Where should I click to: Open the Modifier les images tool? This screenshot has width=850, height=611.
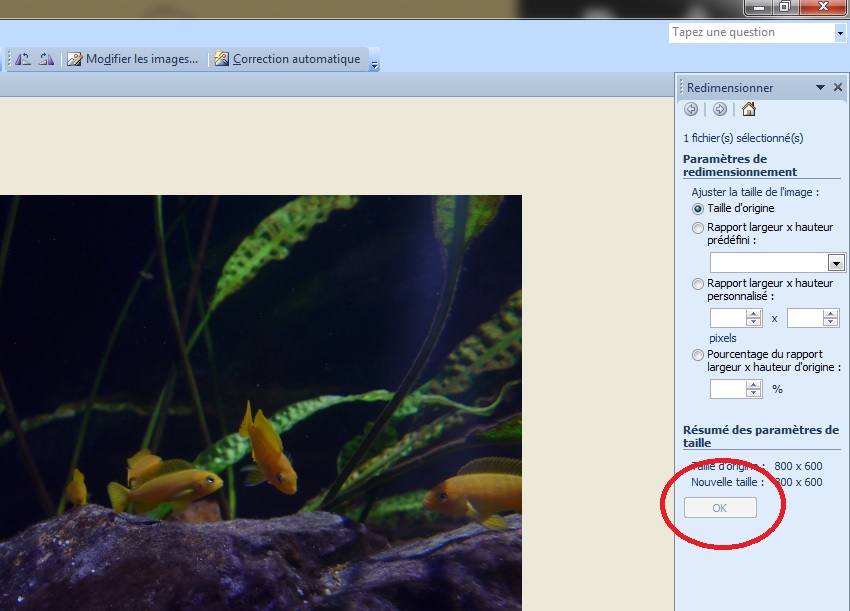click(132, 59)
